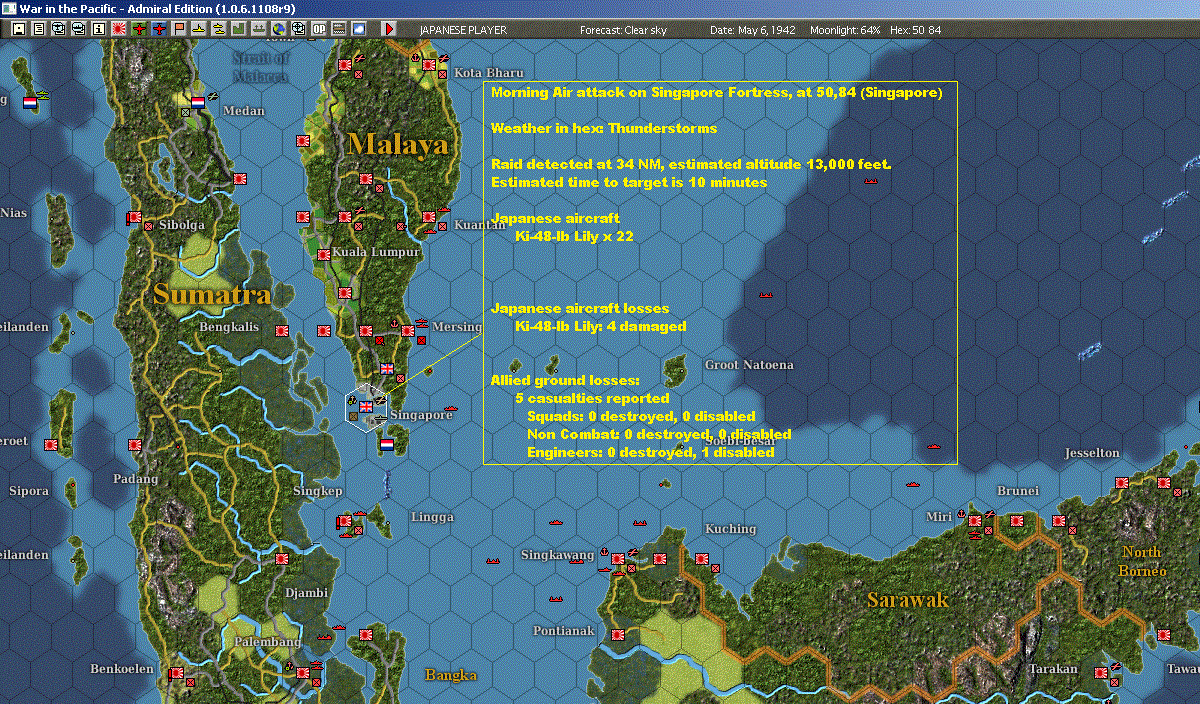Click the Groot Natoena island label

pos(749,365)
